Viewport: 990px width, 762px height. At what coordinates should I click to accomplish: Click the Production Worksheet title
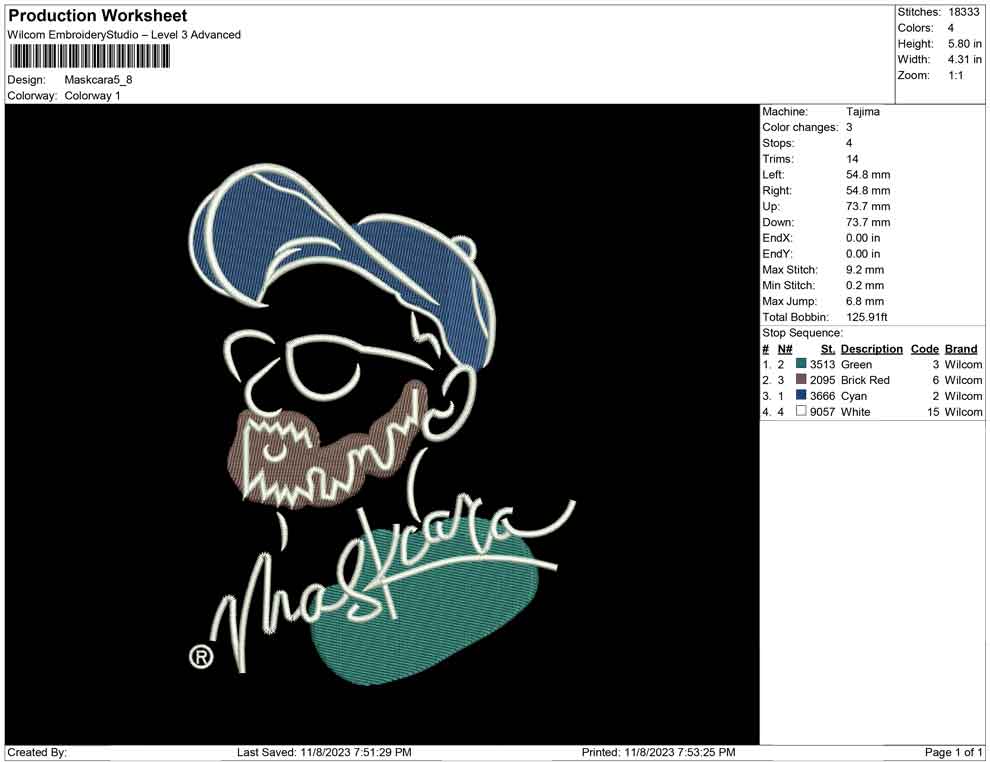click(98, 16)
